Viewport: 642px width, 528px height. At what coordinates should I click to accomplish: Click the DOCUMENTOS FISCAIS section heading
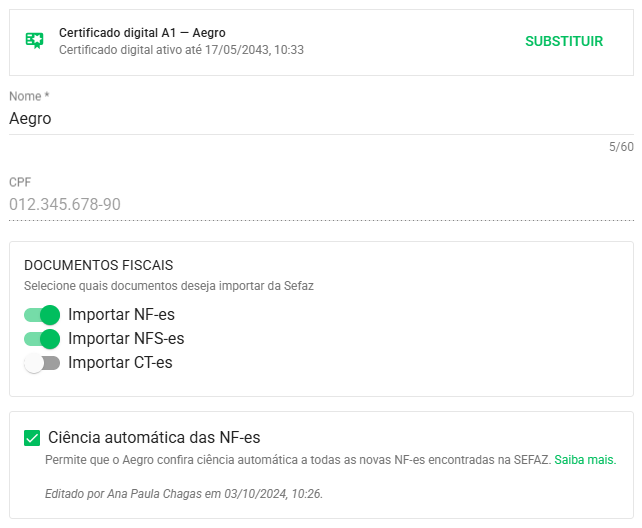(x=99, y=265)
